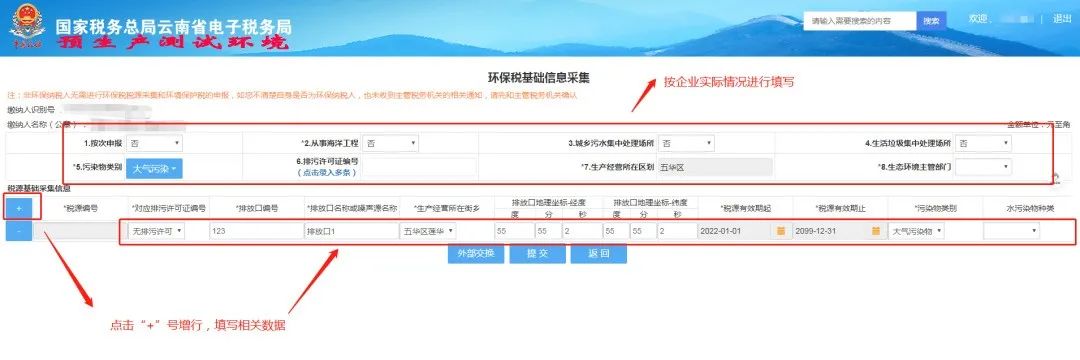The width and height of the screenshot is (1080, 360).
Task: Click the longitude 分 field
Action: [548, 231]
